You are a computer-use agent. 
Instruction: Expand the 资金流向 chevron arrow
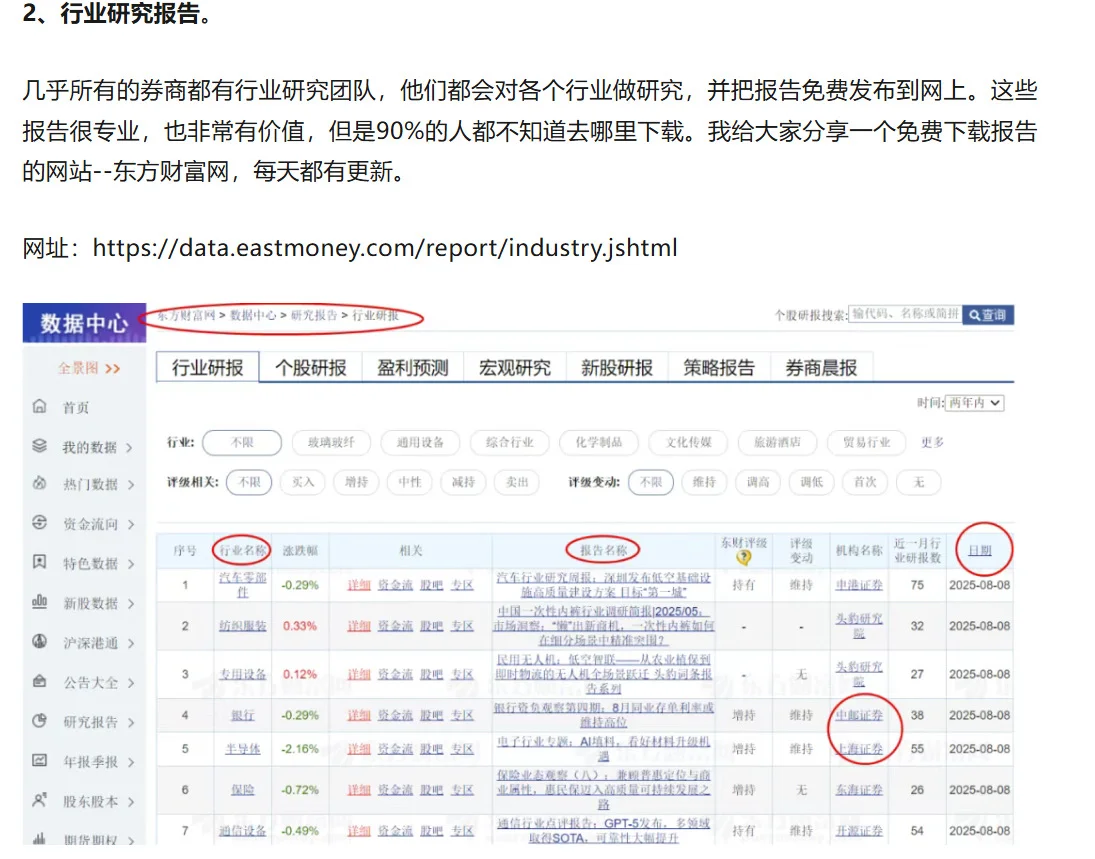pos(131,524)
